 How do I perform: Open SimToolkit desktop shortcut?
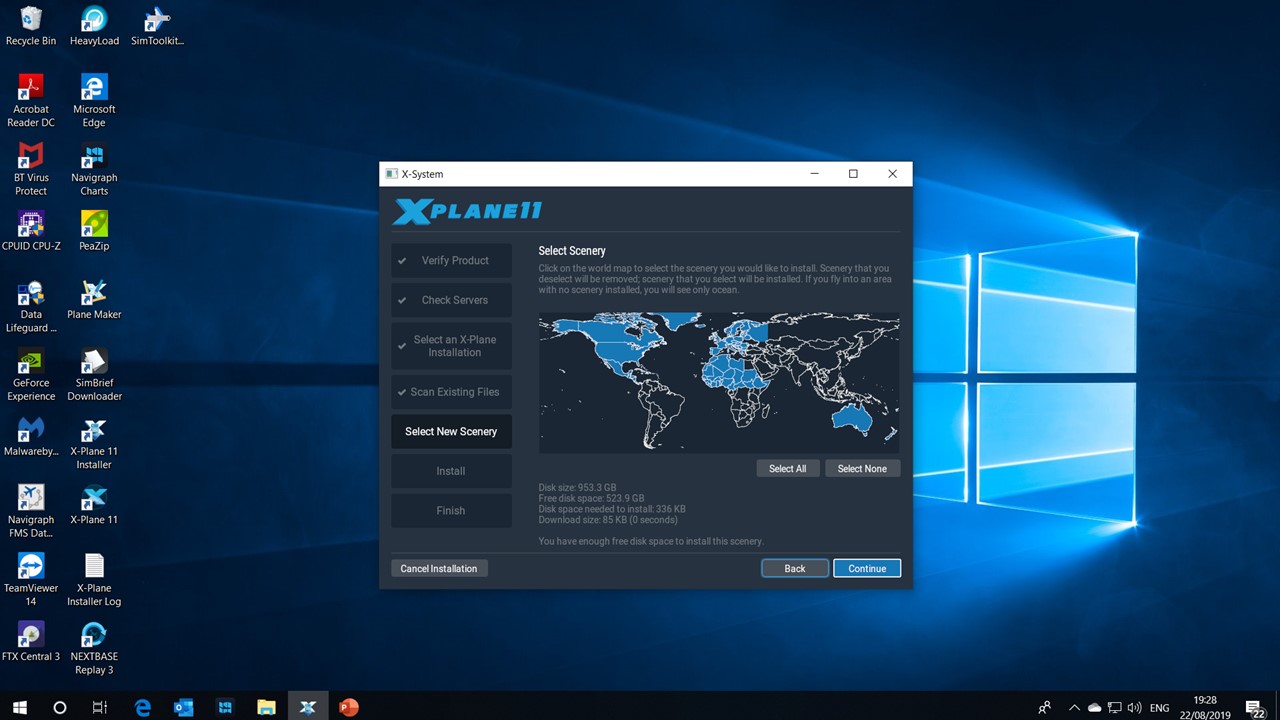157,27
